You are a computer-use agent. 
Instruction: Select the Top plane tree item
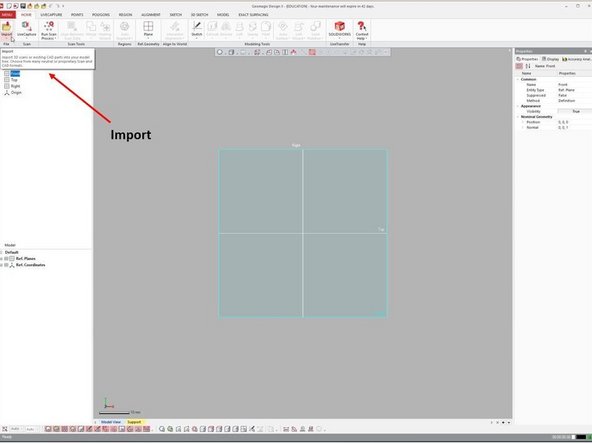[14, 80]
